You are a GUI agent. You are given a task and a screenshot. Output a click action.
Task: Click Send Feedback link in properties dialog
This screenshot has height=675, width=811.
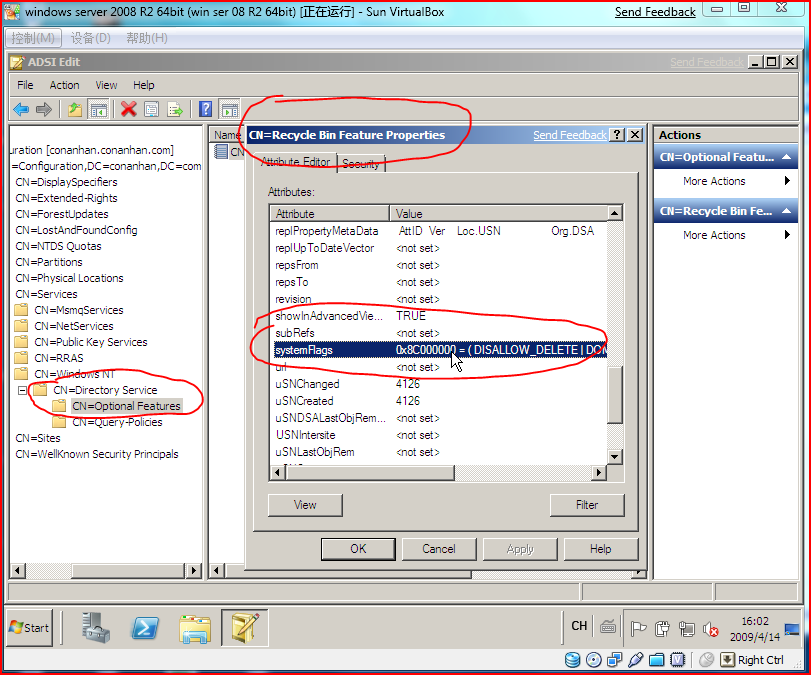pyautogui.click(x=569, y=135)
